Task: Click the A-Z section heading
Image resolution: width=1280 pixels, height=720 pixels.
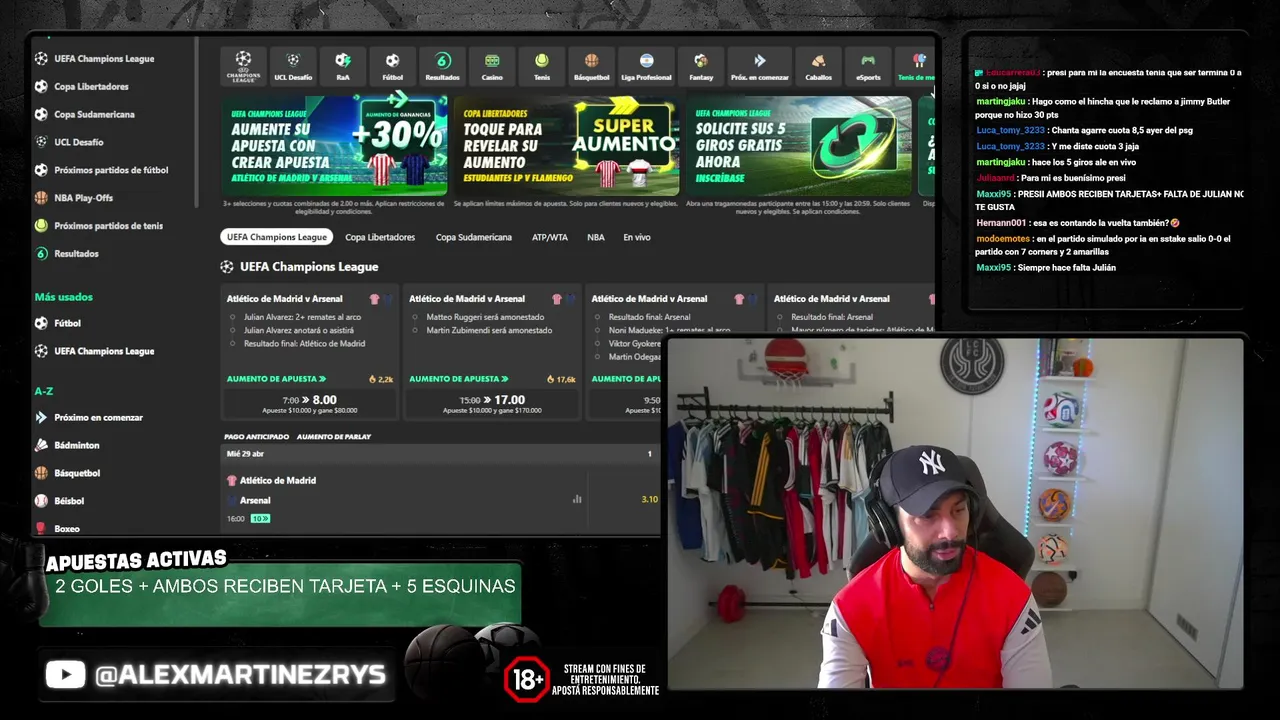Action: 44,391
